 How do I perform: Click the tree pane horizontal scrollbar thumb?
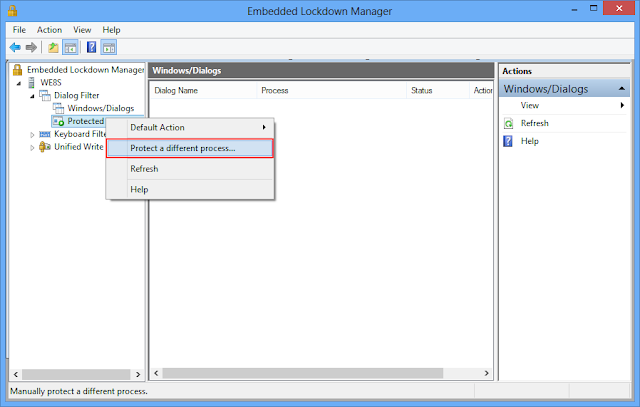click(x=76, y=374)
